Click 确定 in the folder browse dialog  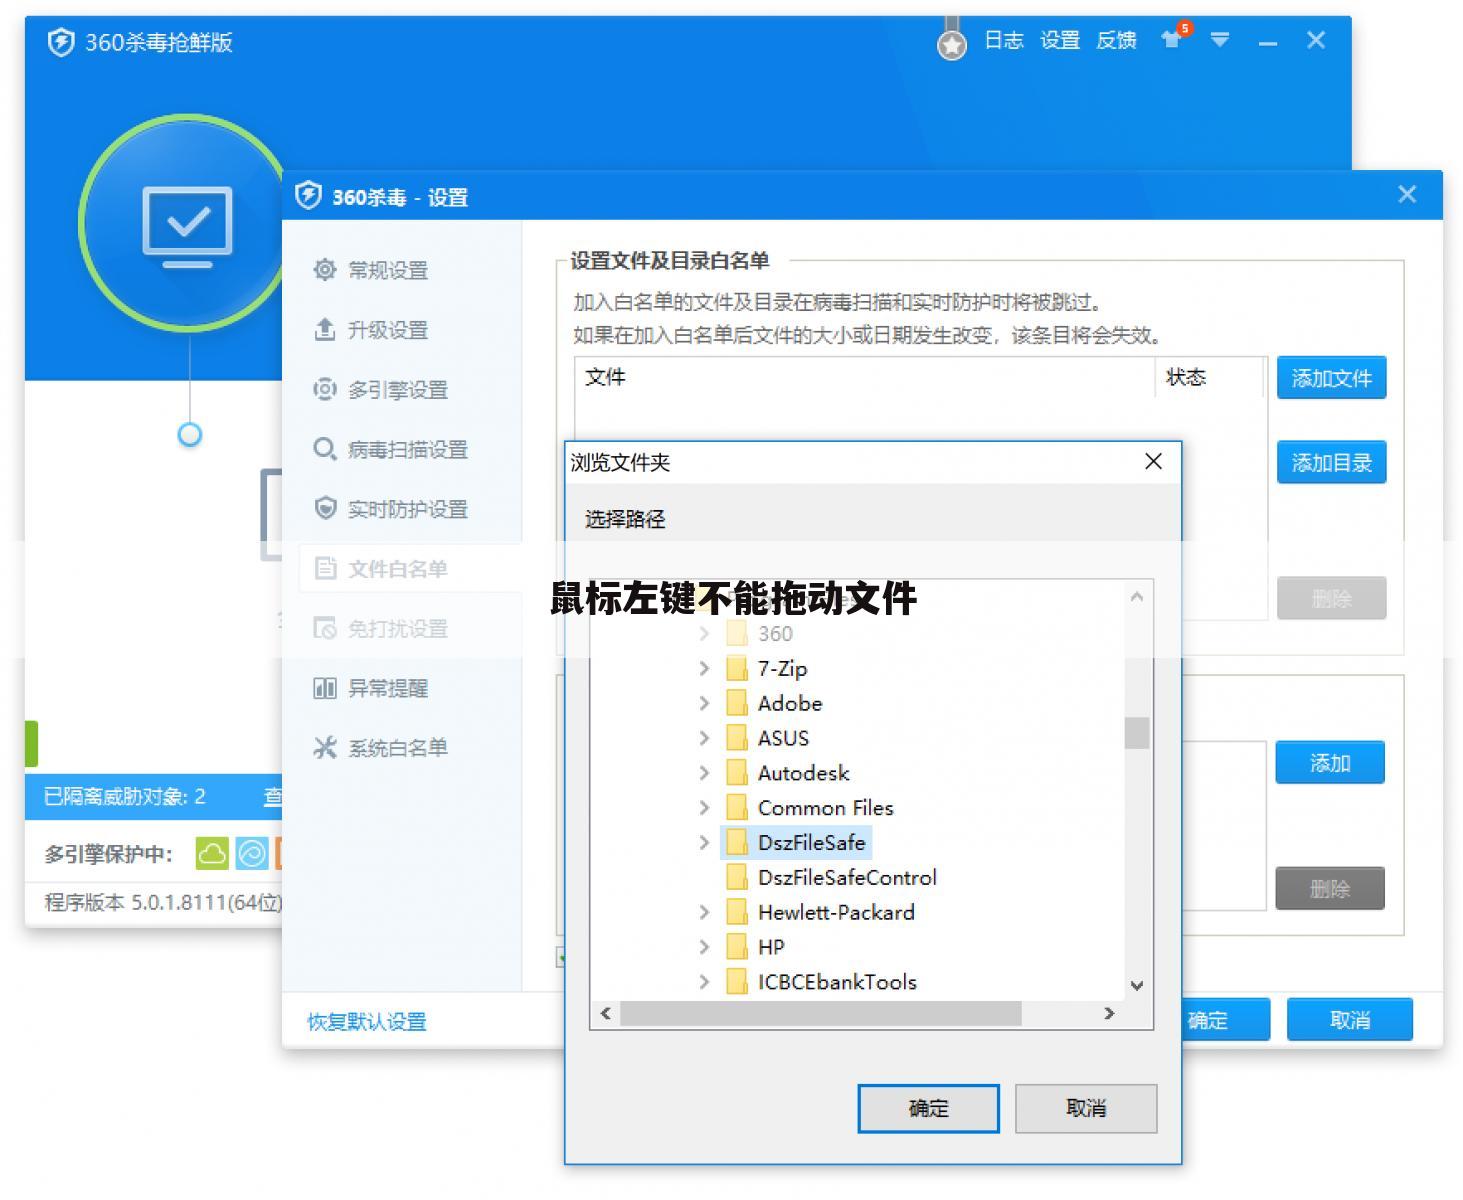(928, 1108)
